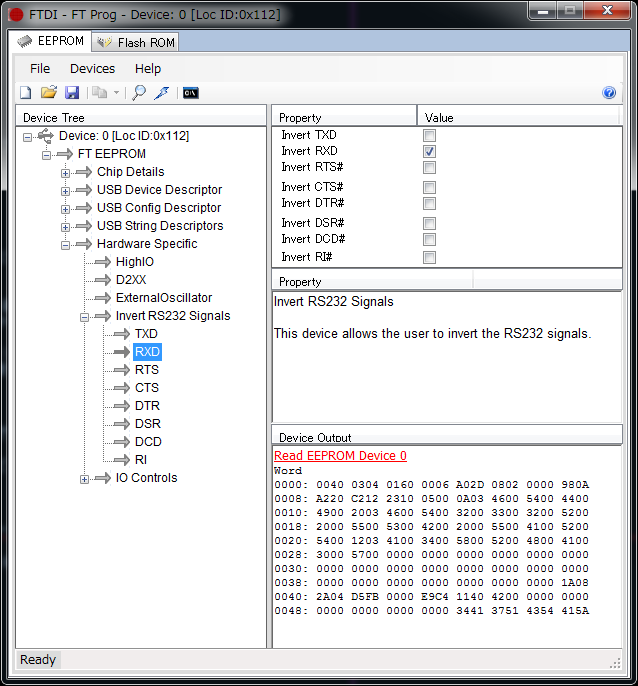Enable the Invert RTS# checkbox

[429, 167]
